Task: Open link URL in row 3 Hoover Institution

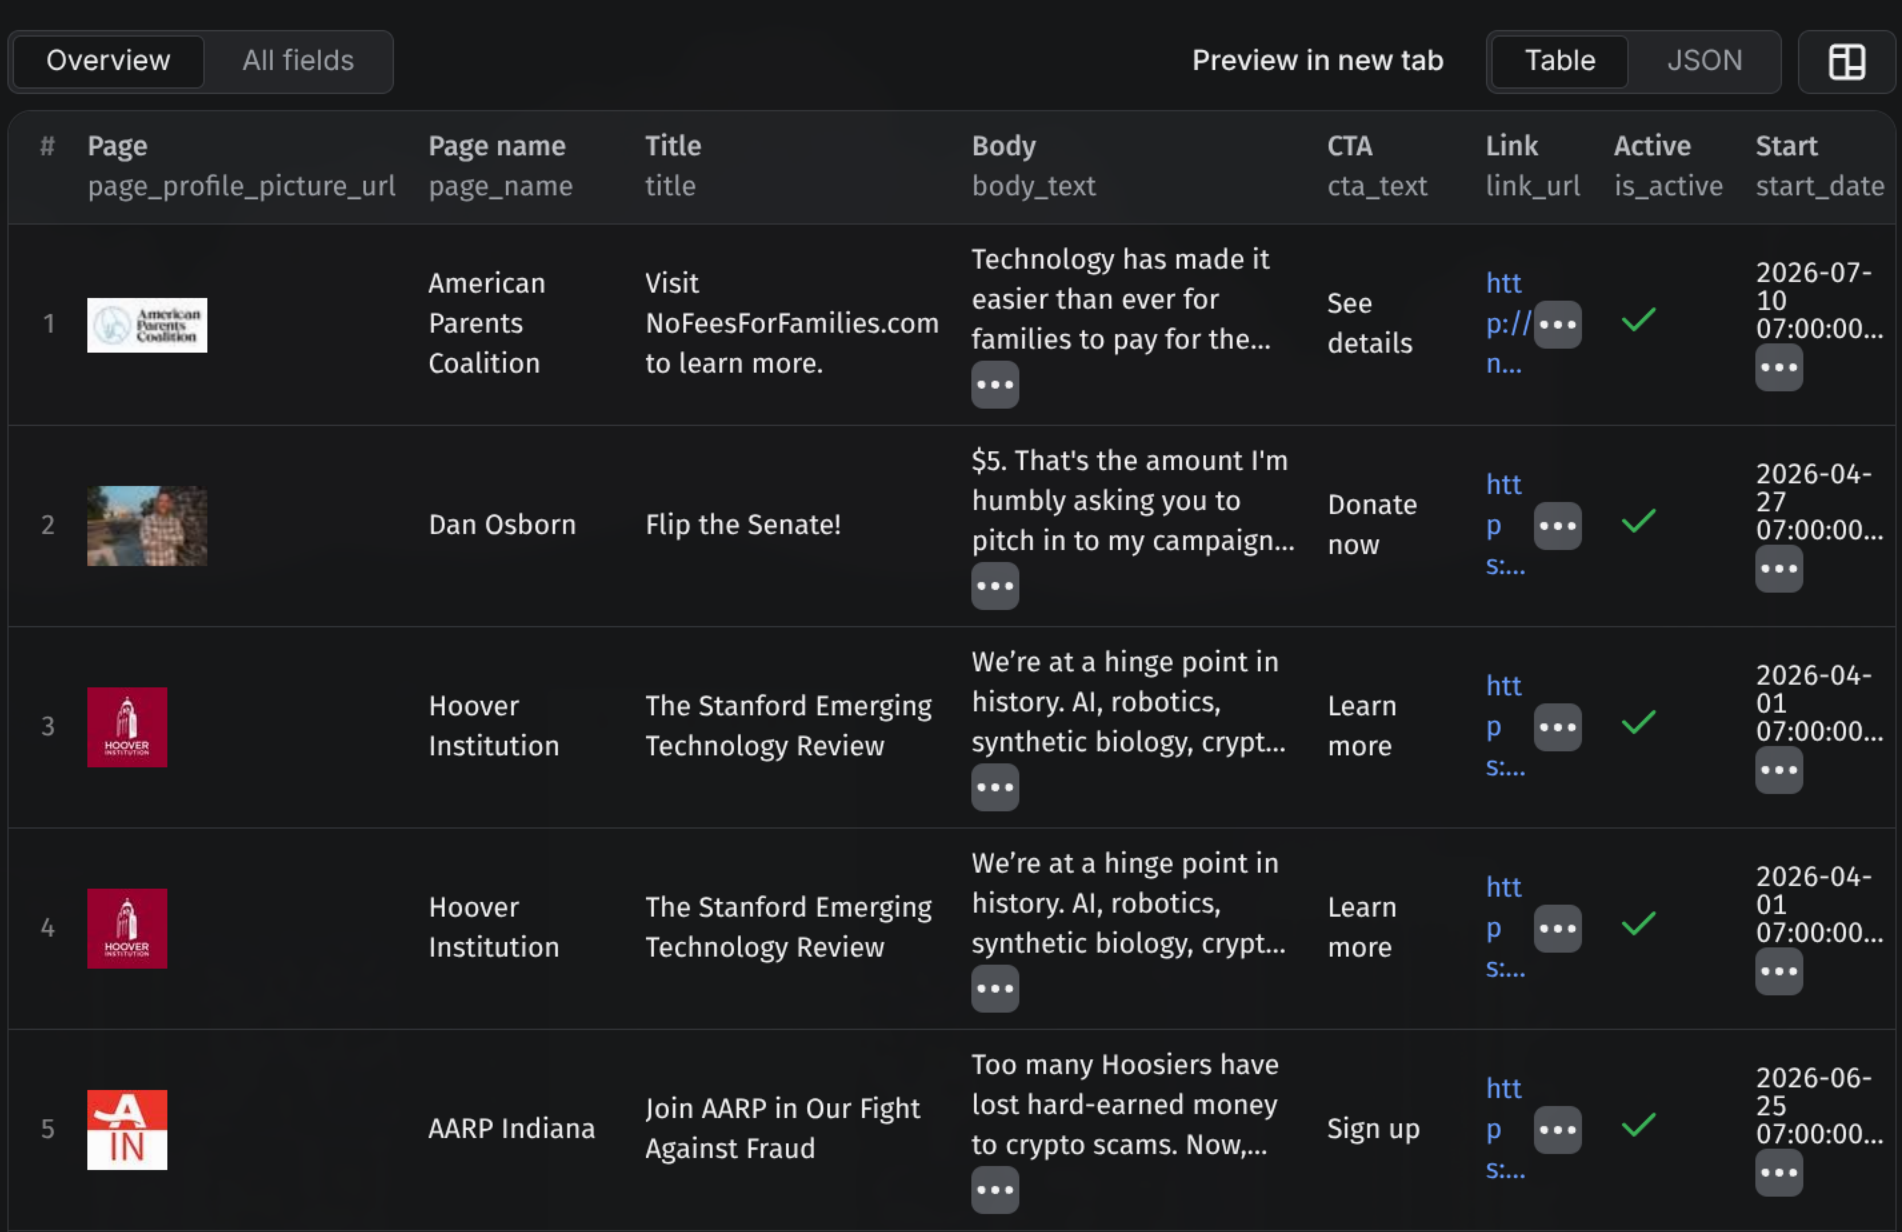Action: (x=1505, y=726)
